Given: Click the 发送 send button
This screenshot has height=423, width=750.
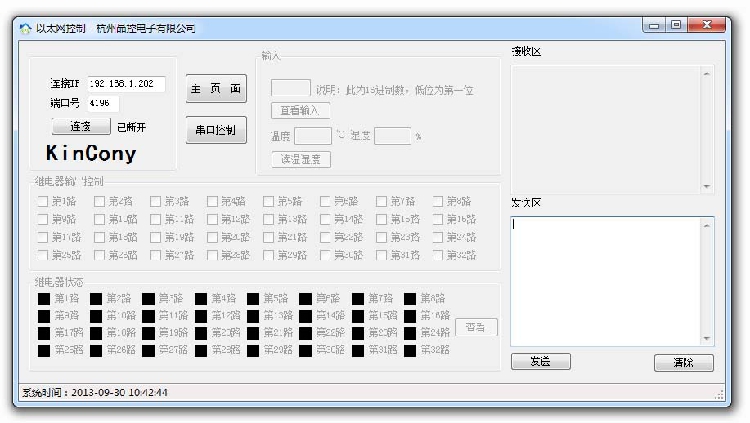Looking at the screenshot, I should click(x=540, y=362).
